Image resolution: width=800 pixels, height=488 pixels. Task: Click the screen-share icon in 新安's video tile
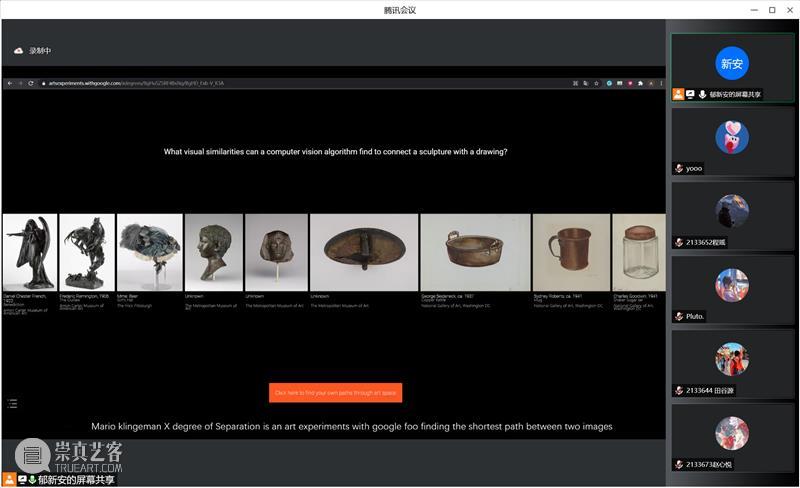point(690,94)
